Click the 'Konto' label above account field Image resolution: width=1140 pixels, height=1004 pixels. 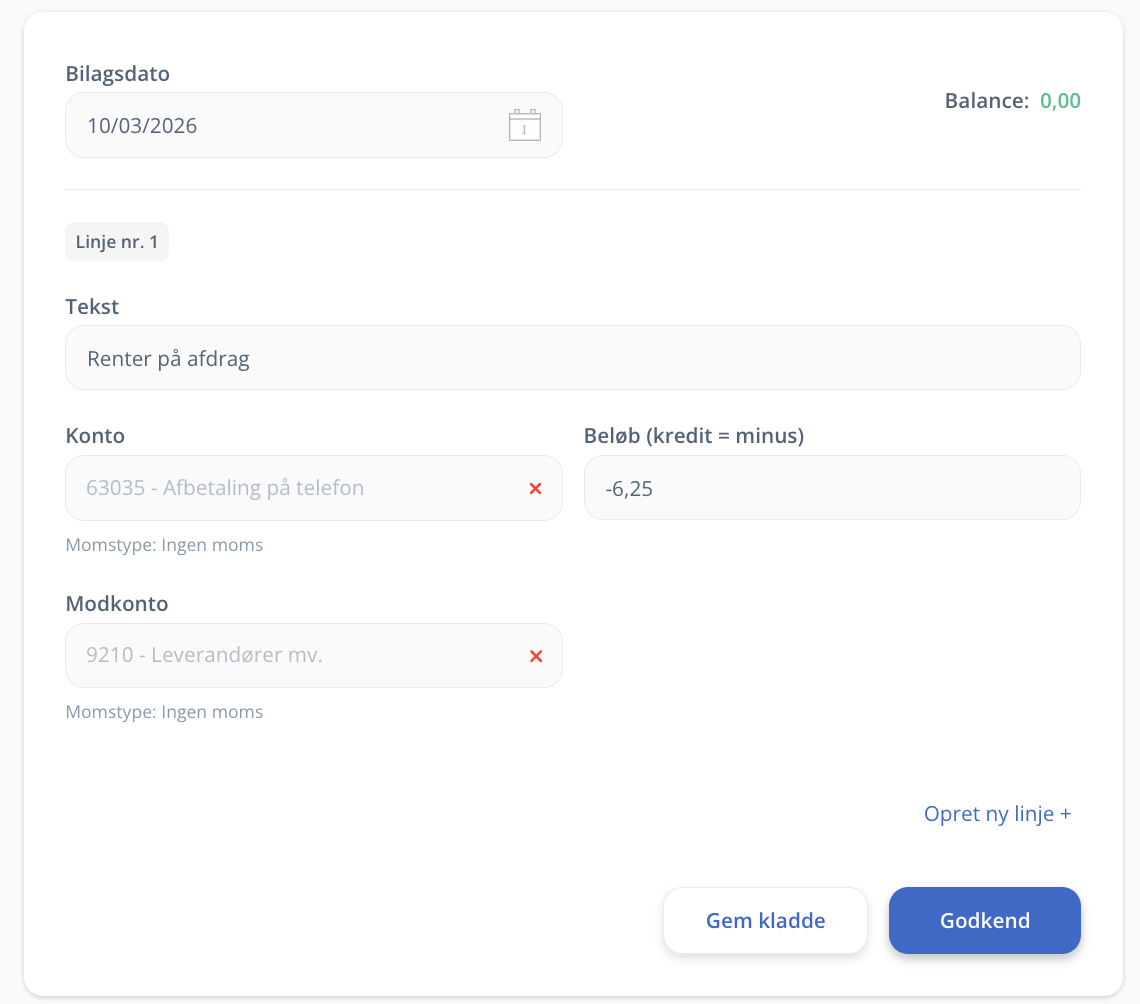tap(95, 436)
